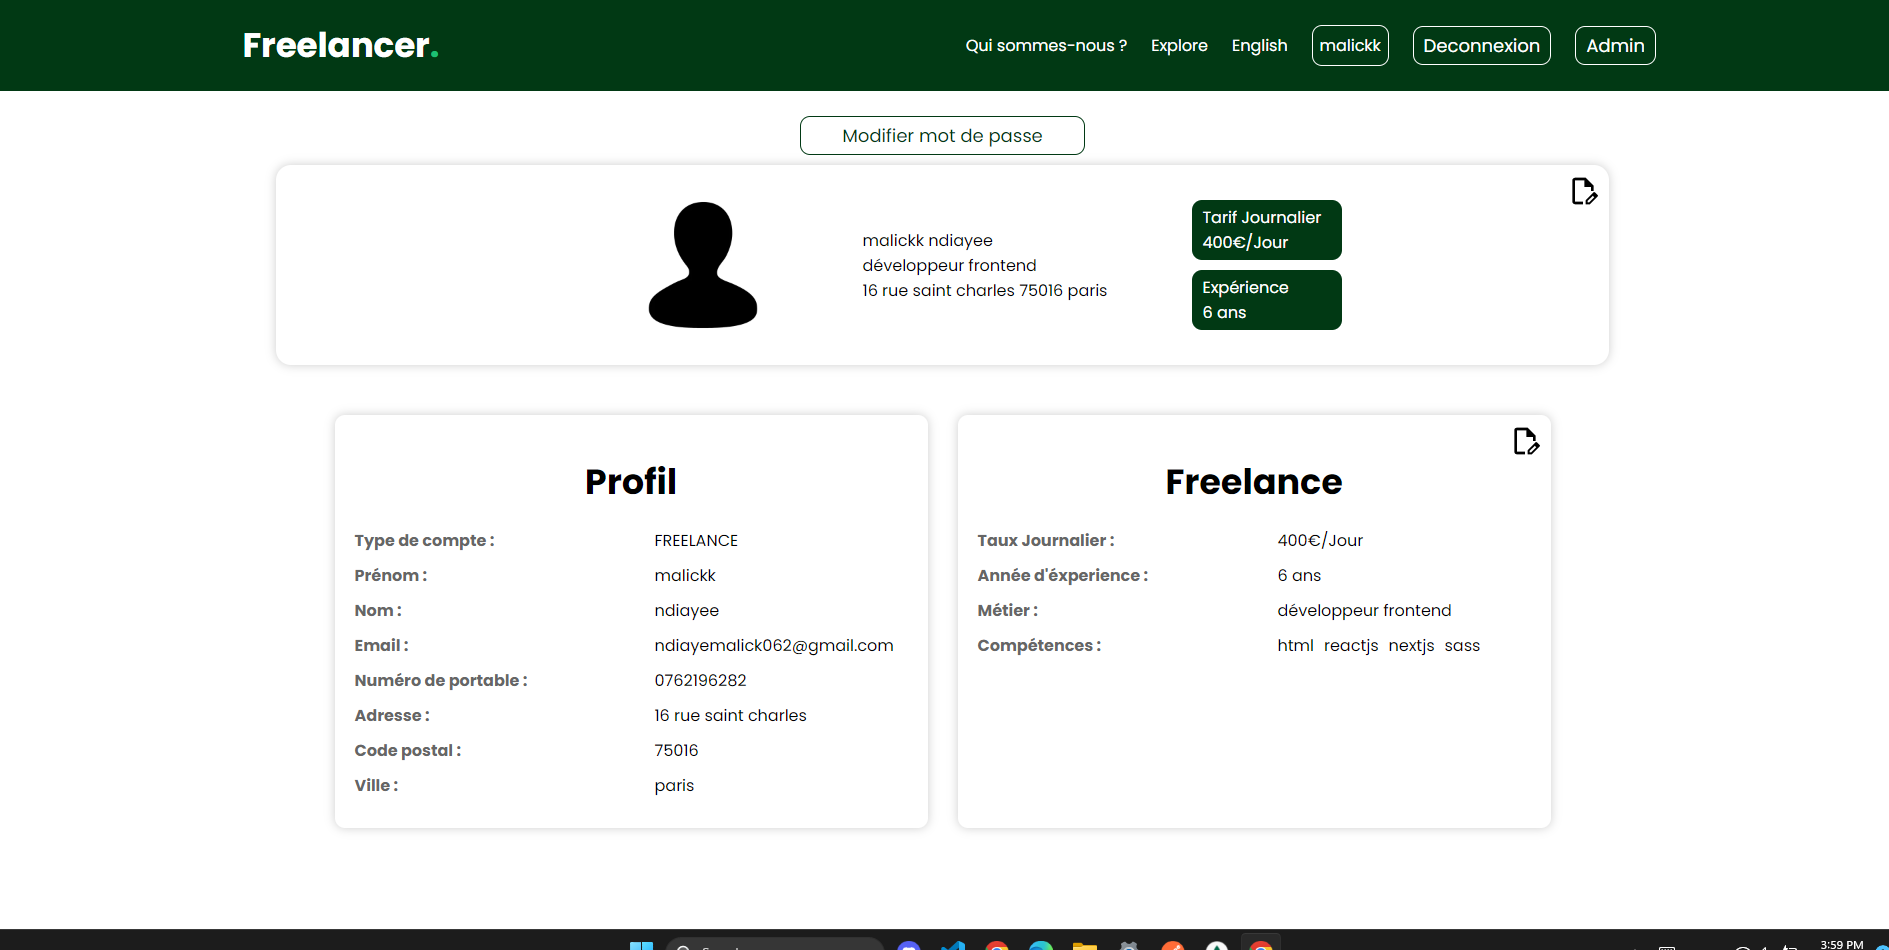Go to the Freelancer logo home link
This screenshot has height=950, width=1889.
pos(341,45)
